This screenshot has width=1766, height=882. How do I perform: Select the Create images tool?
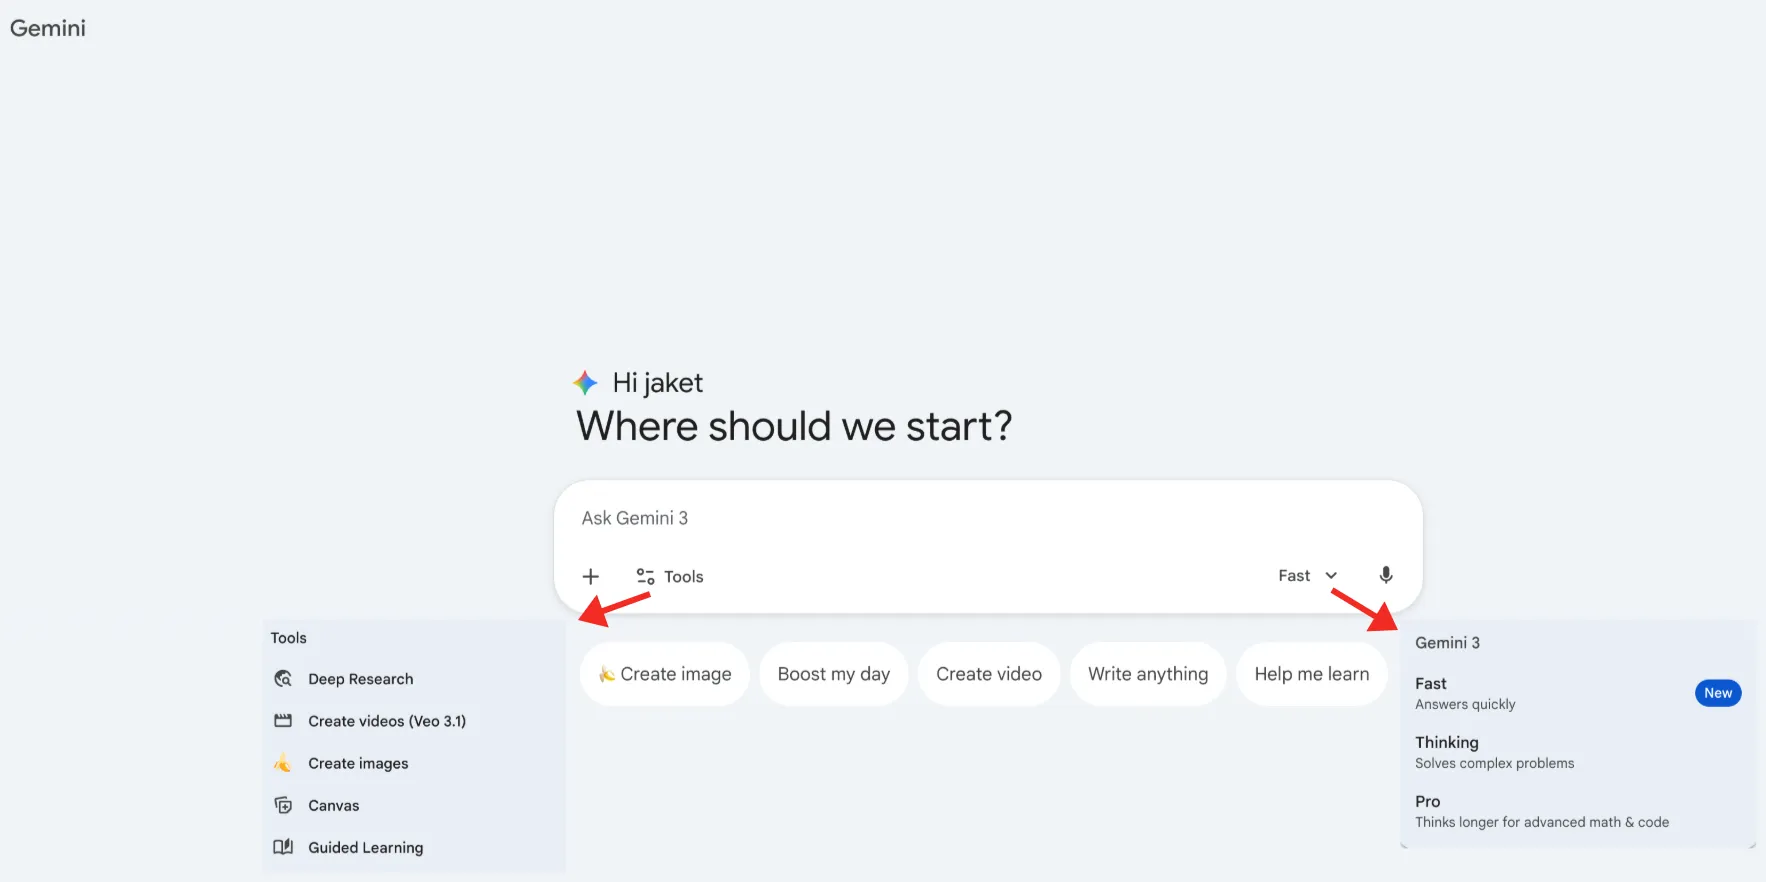[357, 763]
